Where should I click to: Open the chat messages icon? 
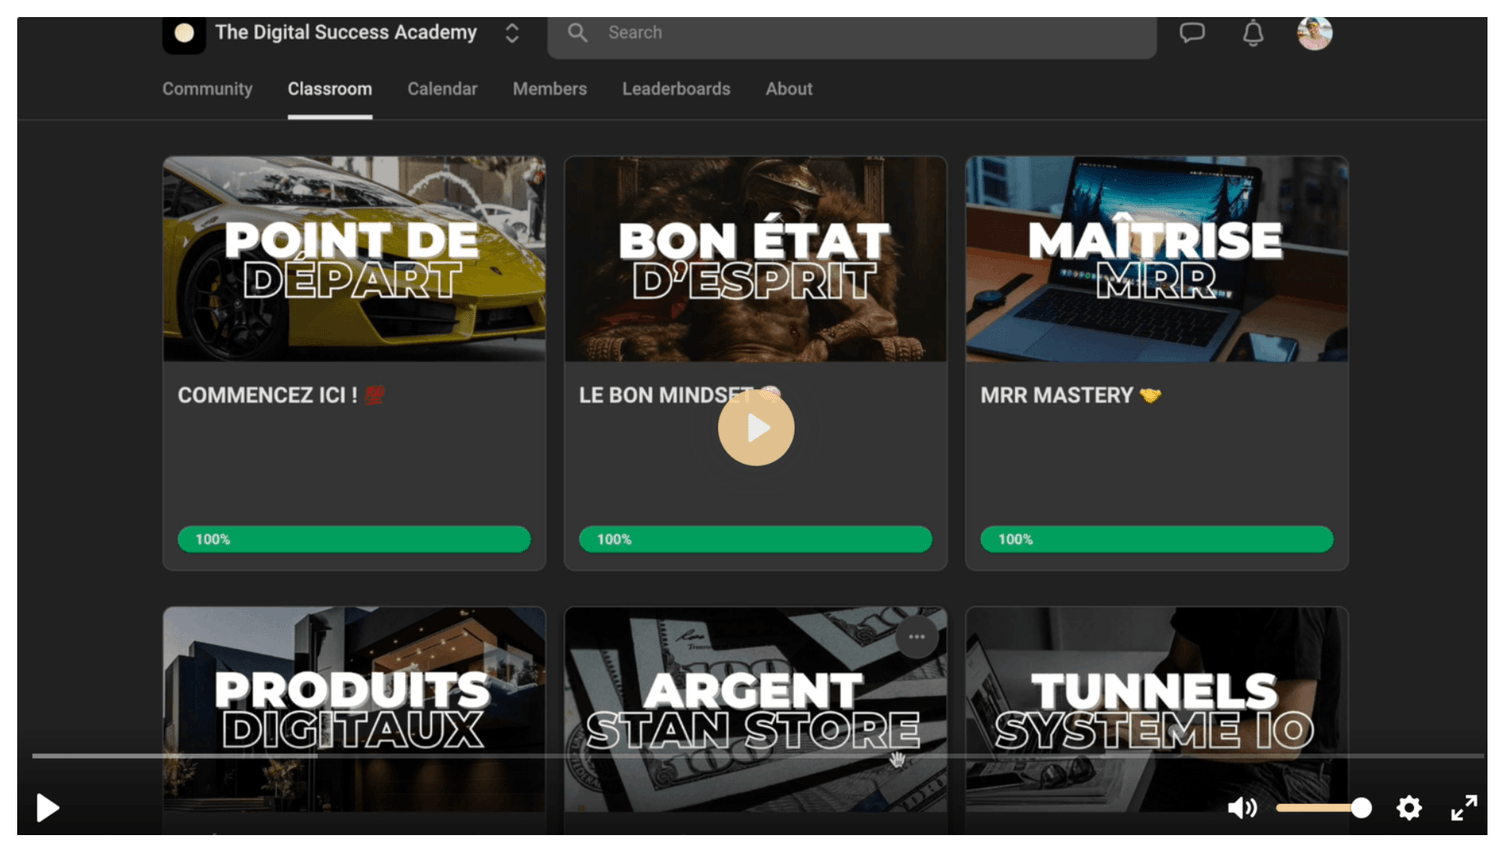pos(1192,33)
